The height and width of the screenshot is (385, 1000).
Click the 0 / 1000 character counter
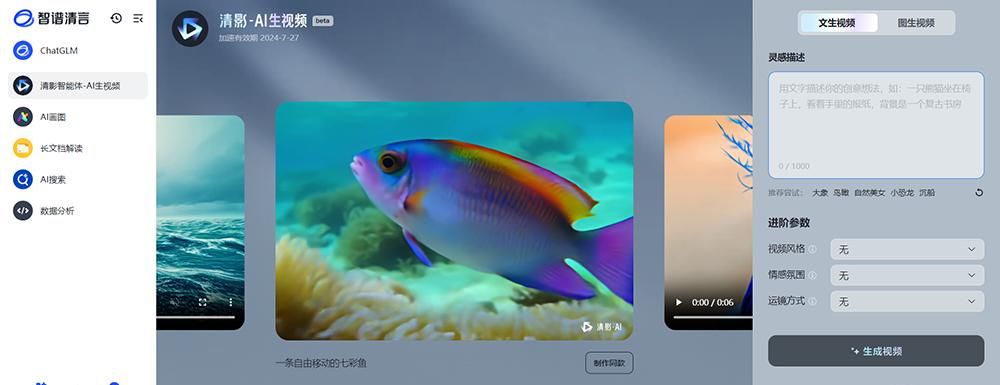click(x=793, y=166)
